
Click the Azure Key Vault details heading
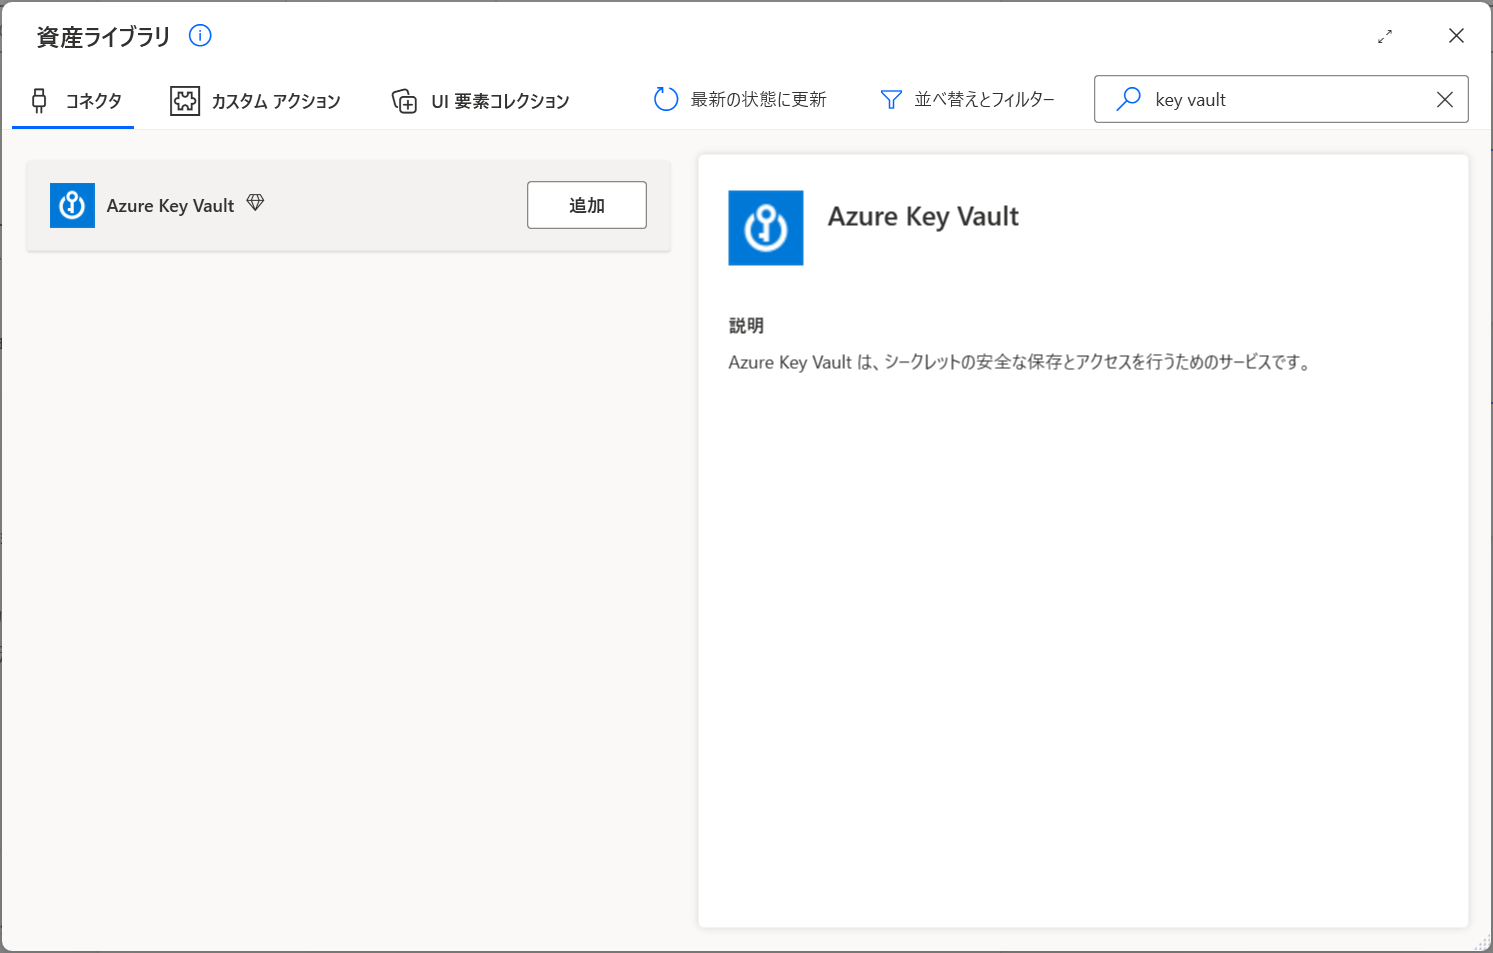pos(923,217)
